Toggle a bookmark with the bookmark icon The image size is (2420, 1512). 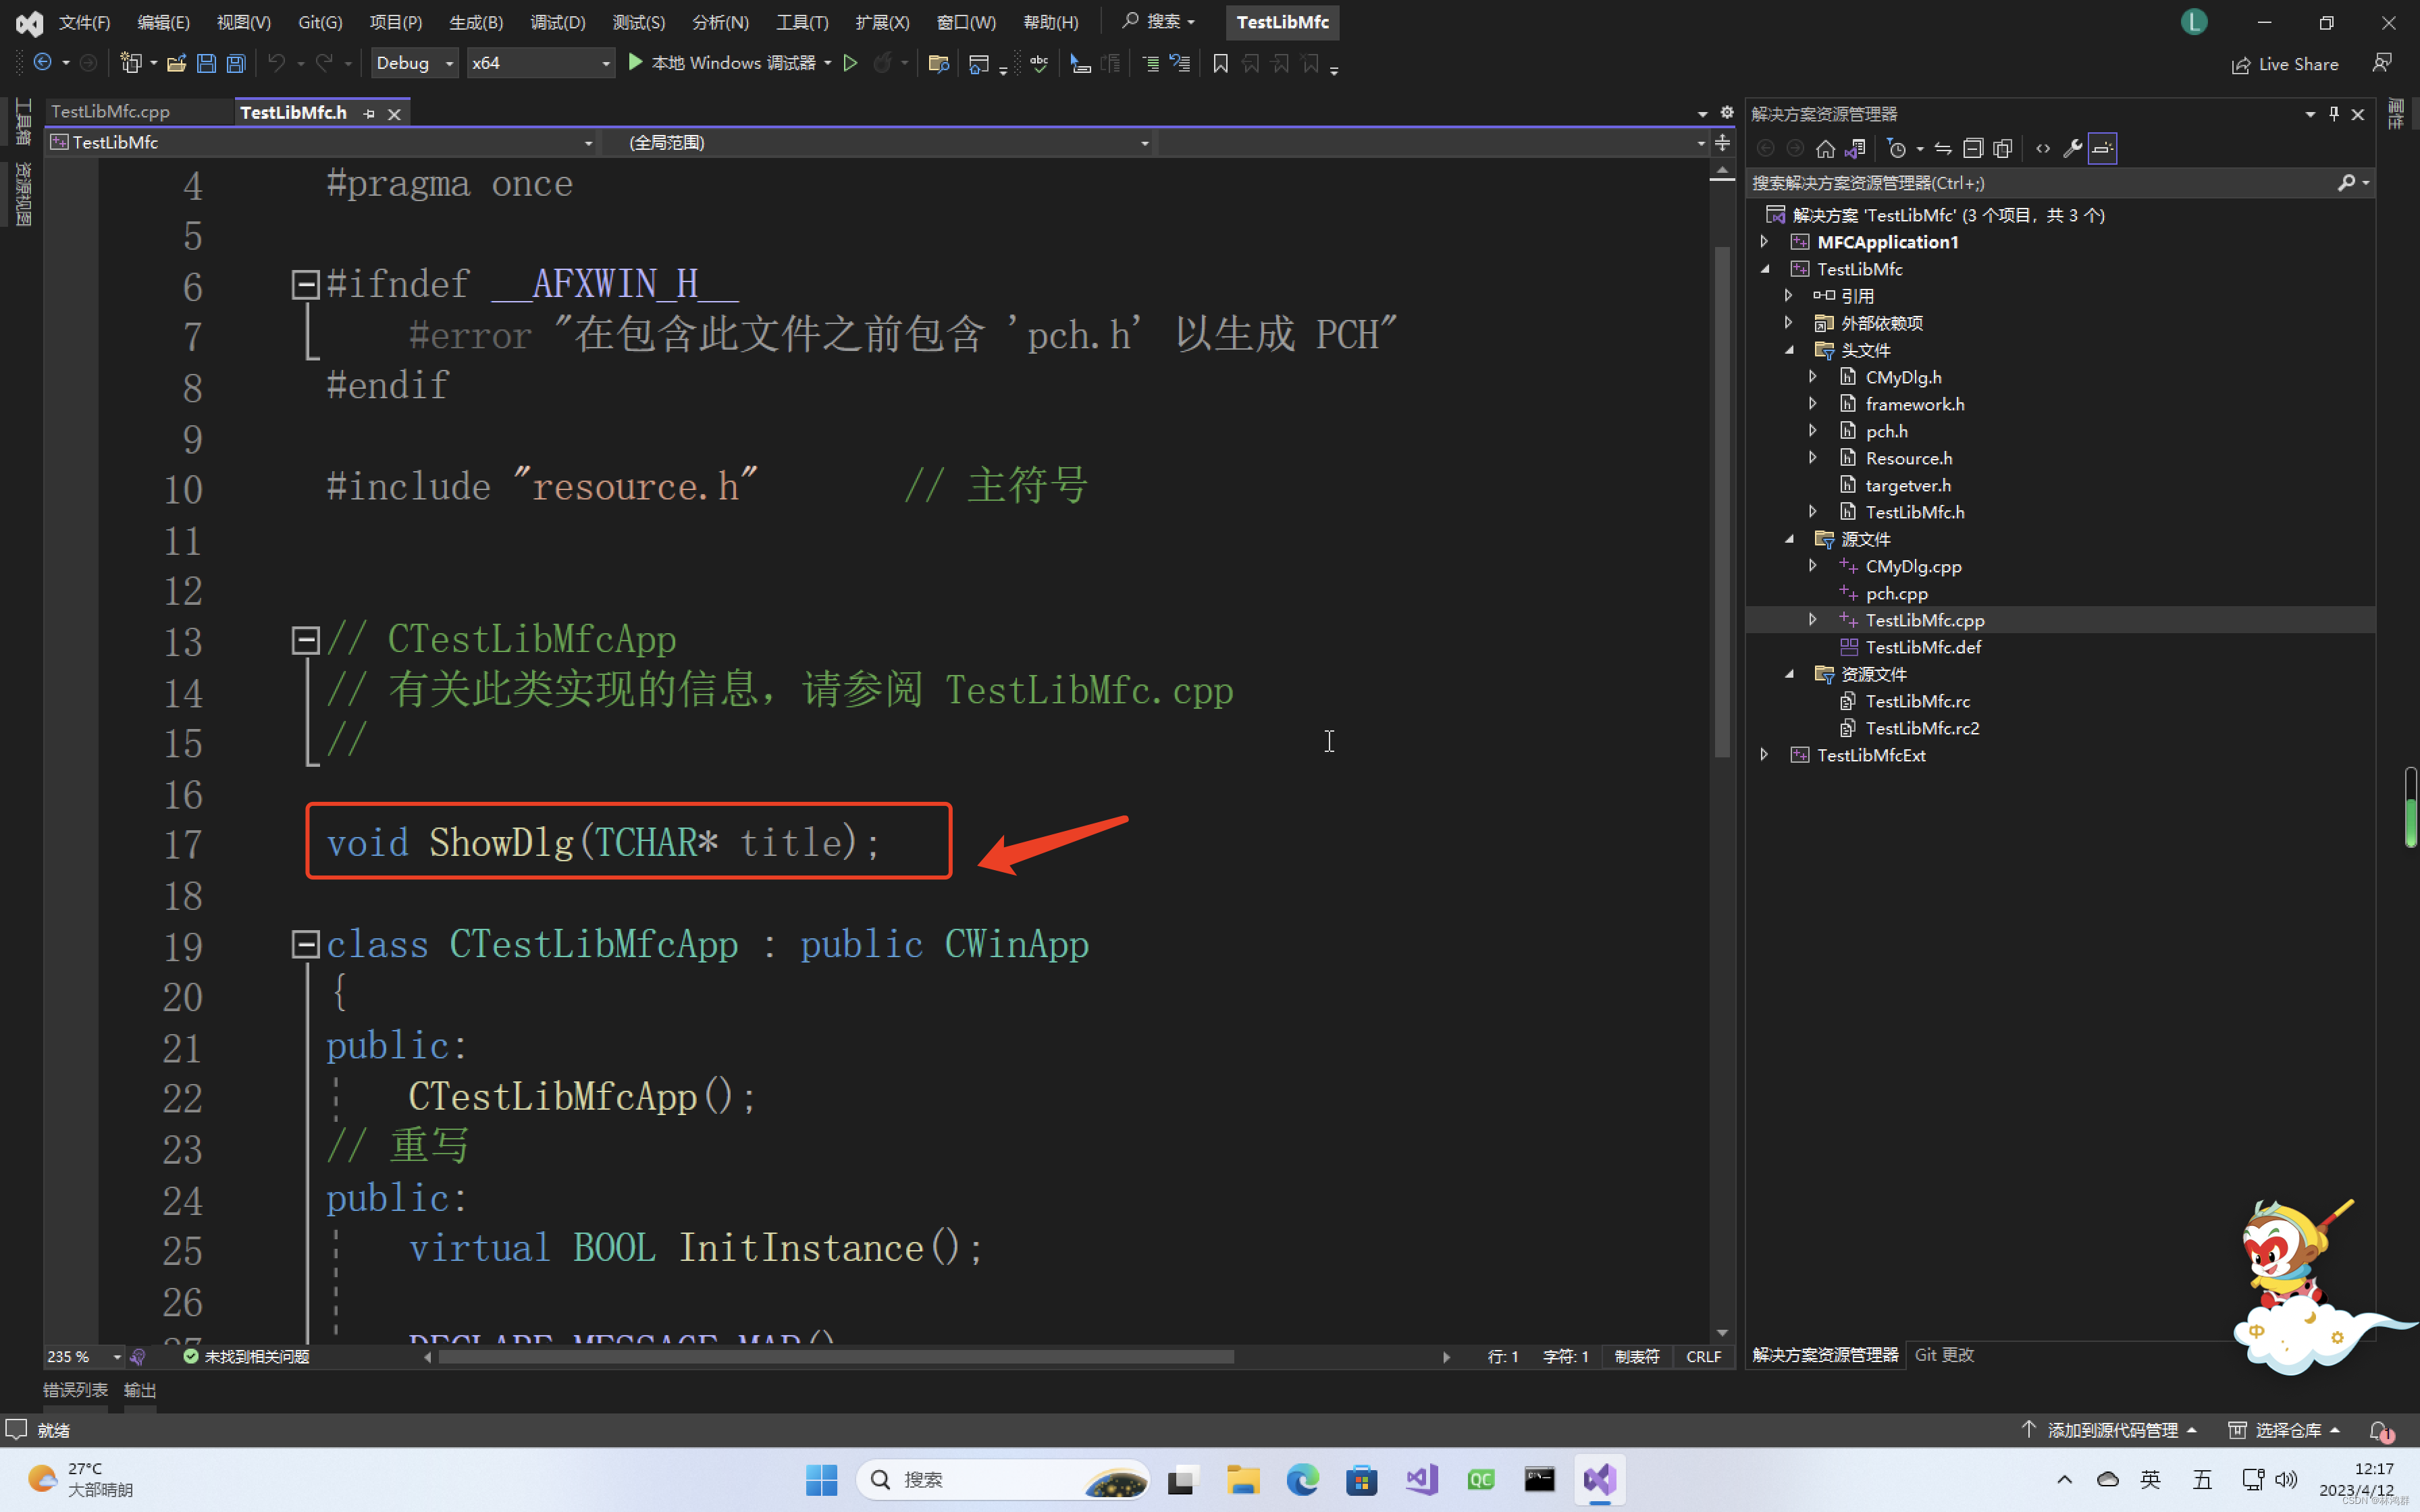pos(1220,64)
